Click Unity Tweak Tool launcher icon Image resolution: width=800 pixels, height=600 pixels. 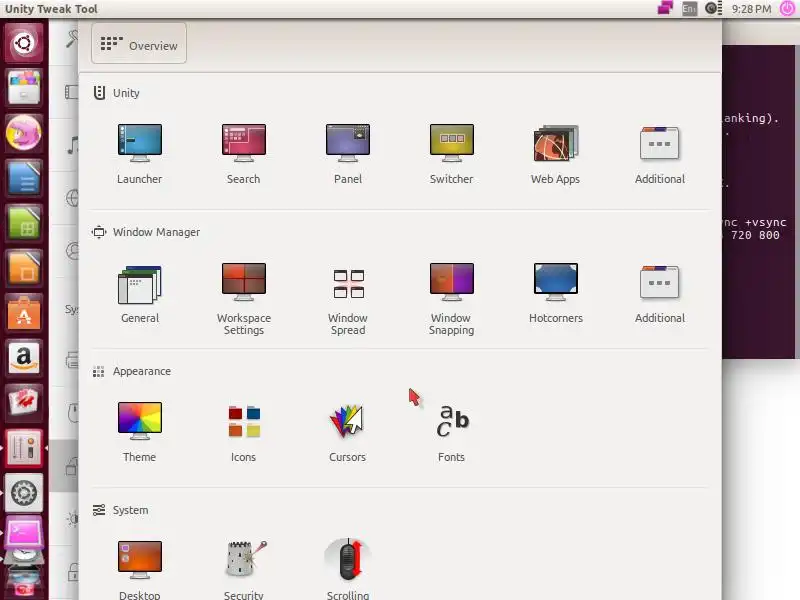[23, 447]
